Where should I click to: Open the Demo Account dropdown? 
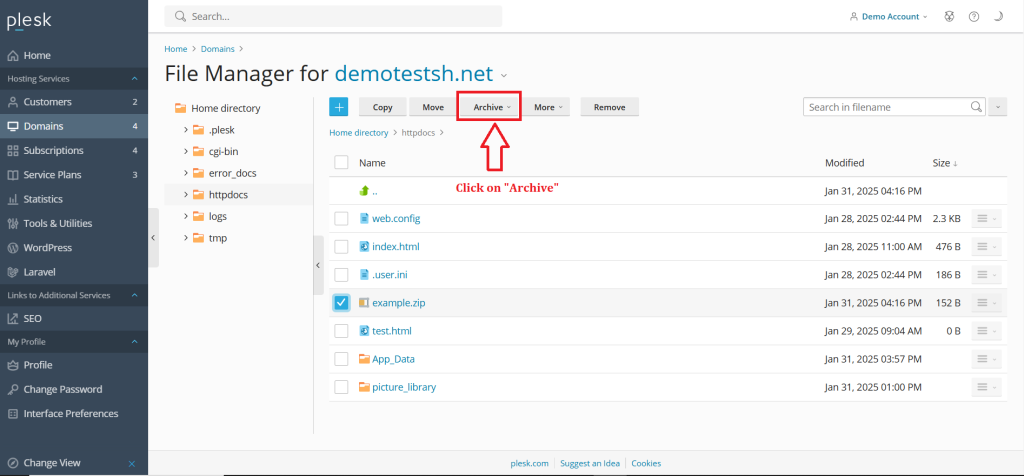[x=888, y=16]
